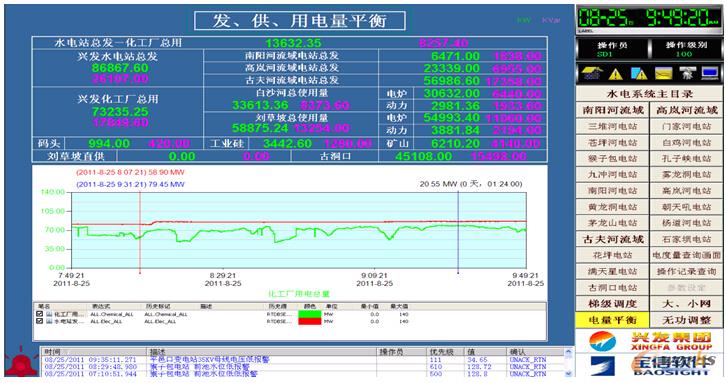Screen dimensions: 726x383
Task: Click the red alarm siren icon
Action: pos(20,362)
